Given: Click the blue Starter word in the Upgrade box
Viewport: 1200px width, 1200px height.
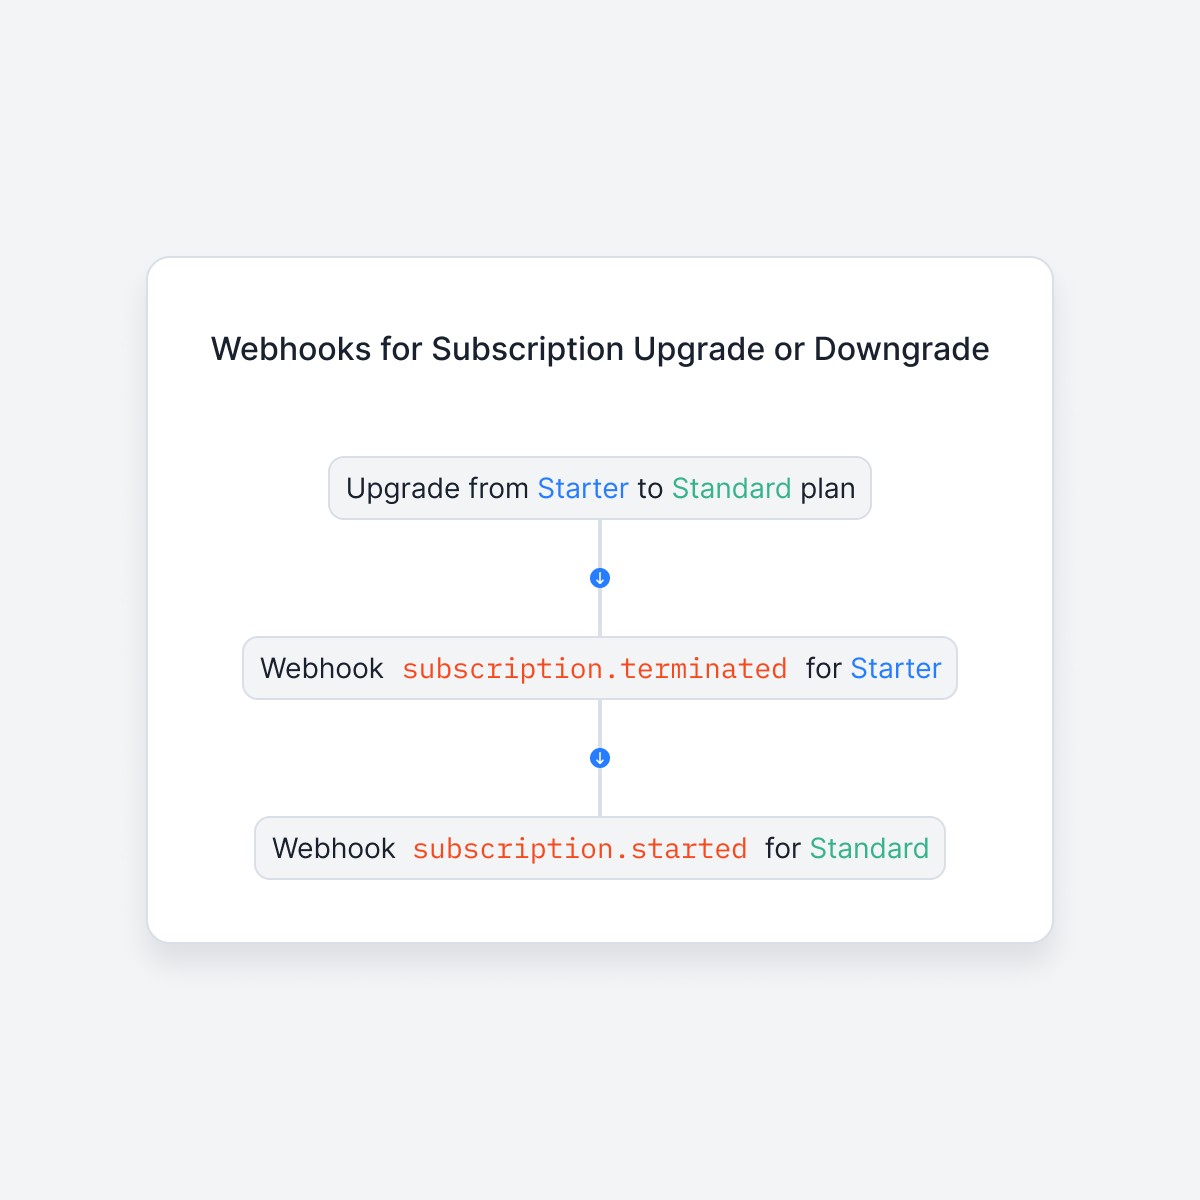Looking at the screenshot, I should (583, 488).
